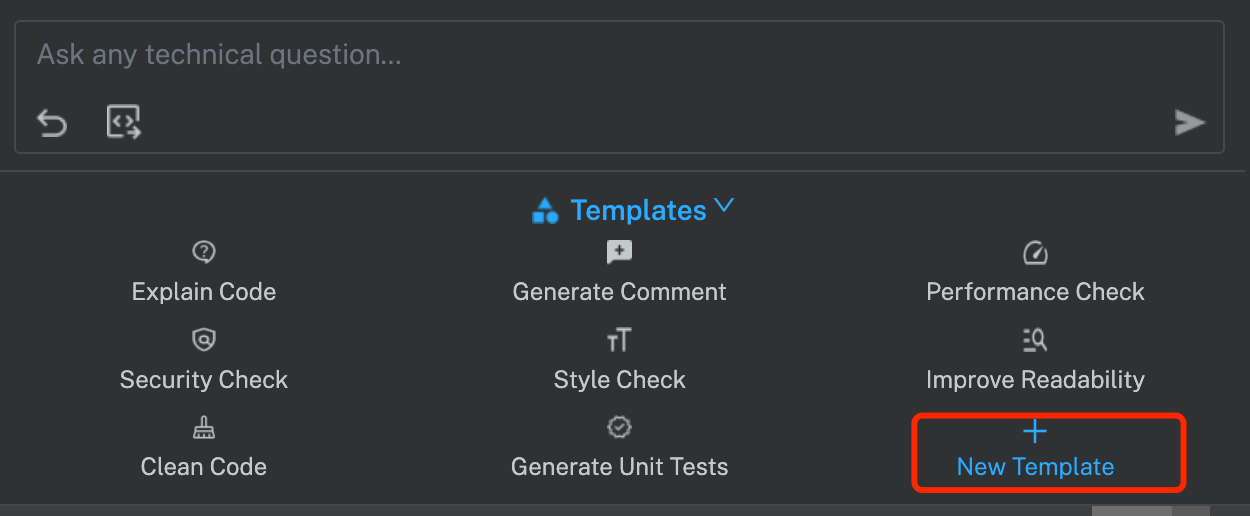Click the checkmark badge icon above Generate Unit Tests
The width and height of the screenshot is (1250, 516).
tap(620, 428)
